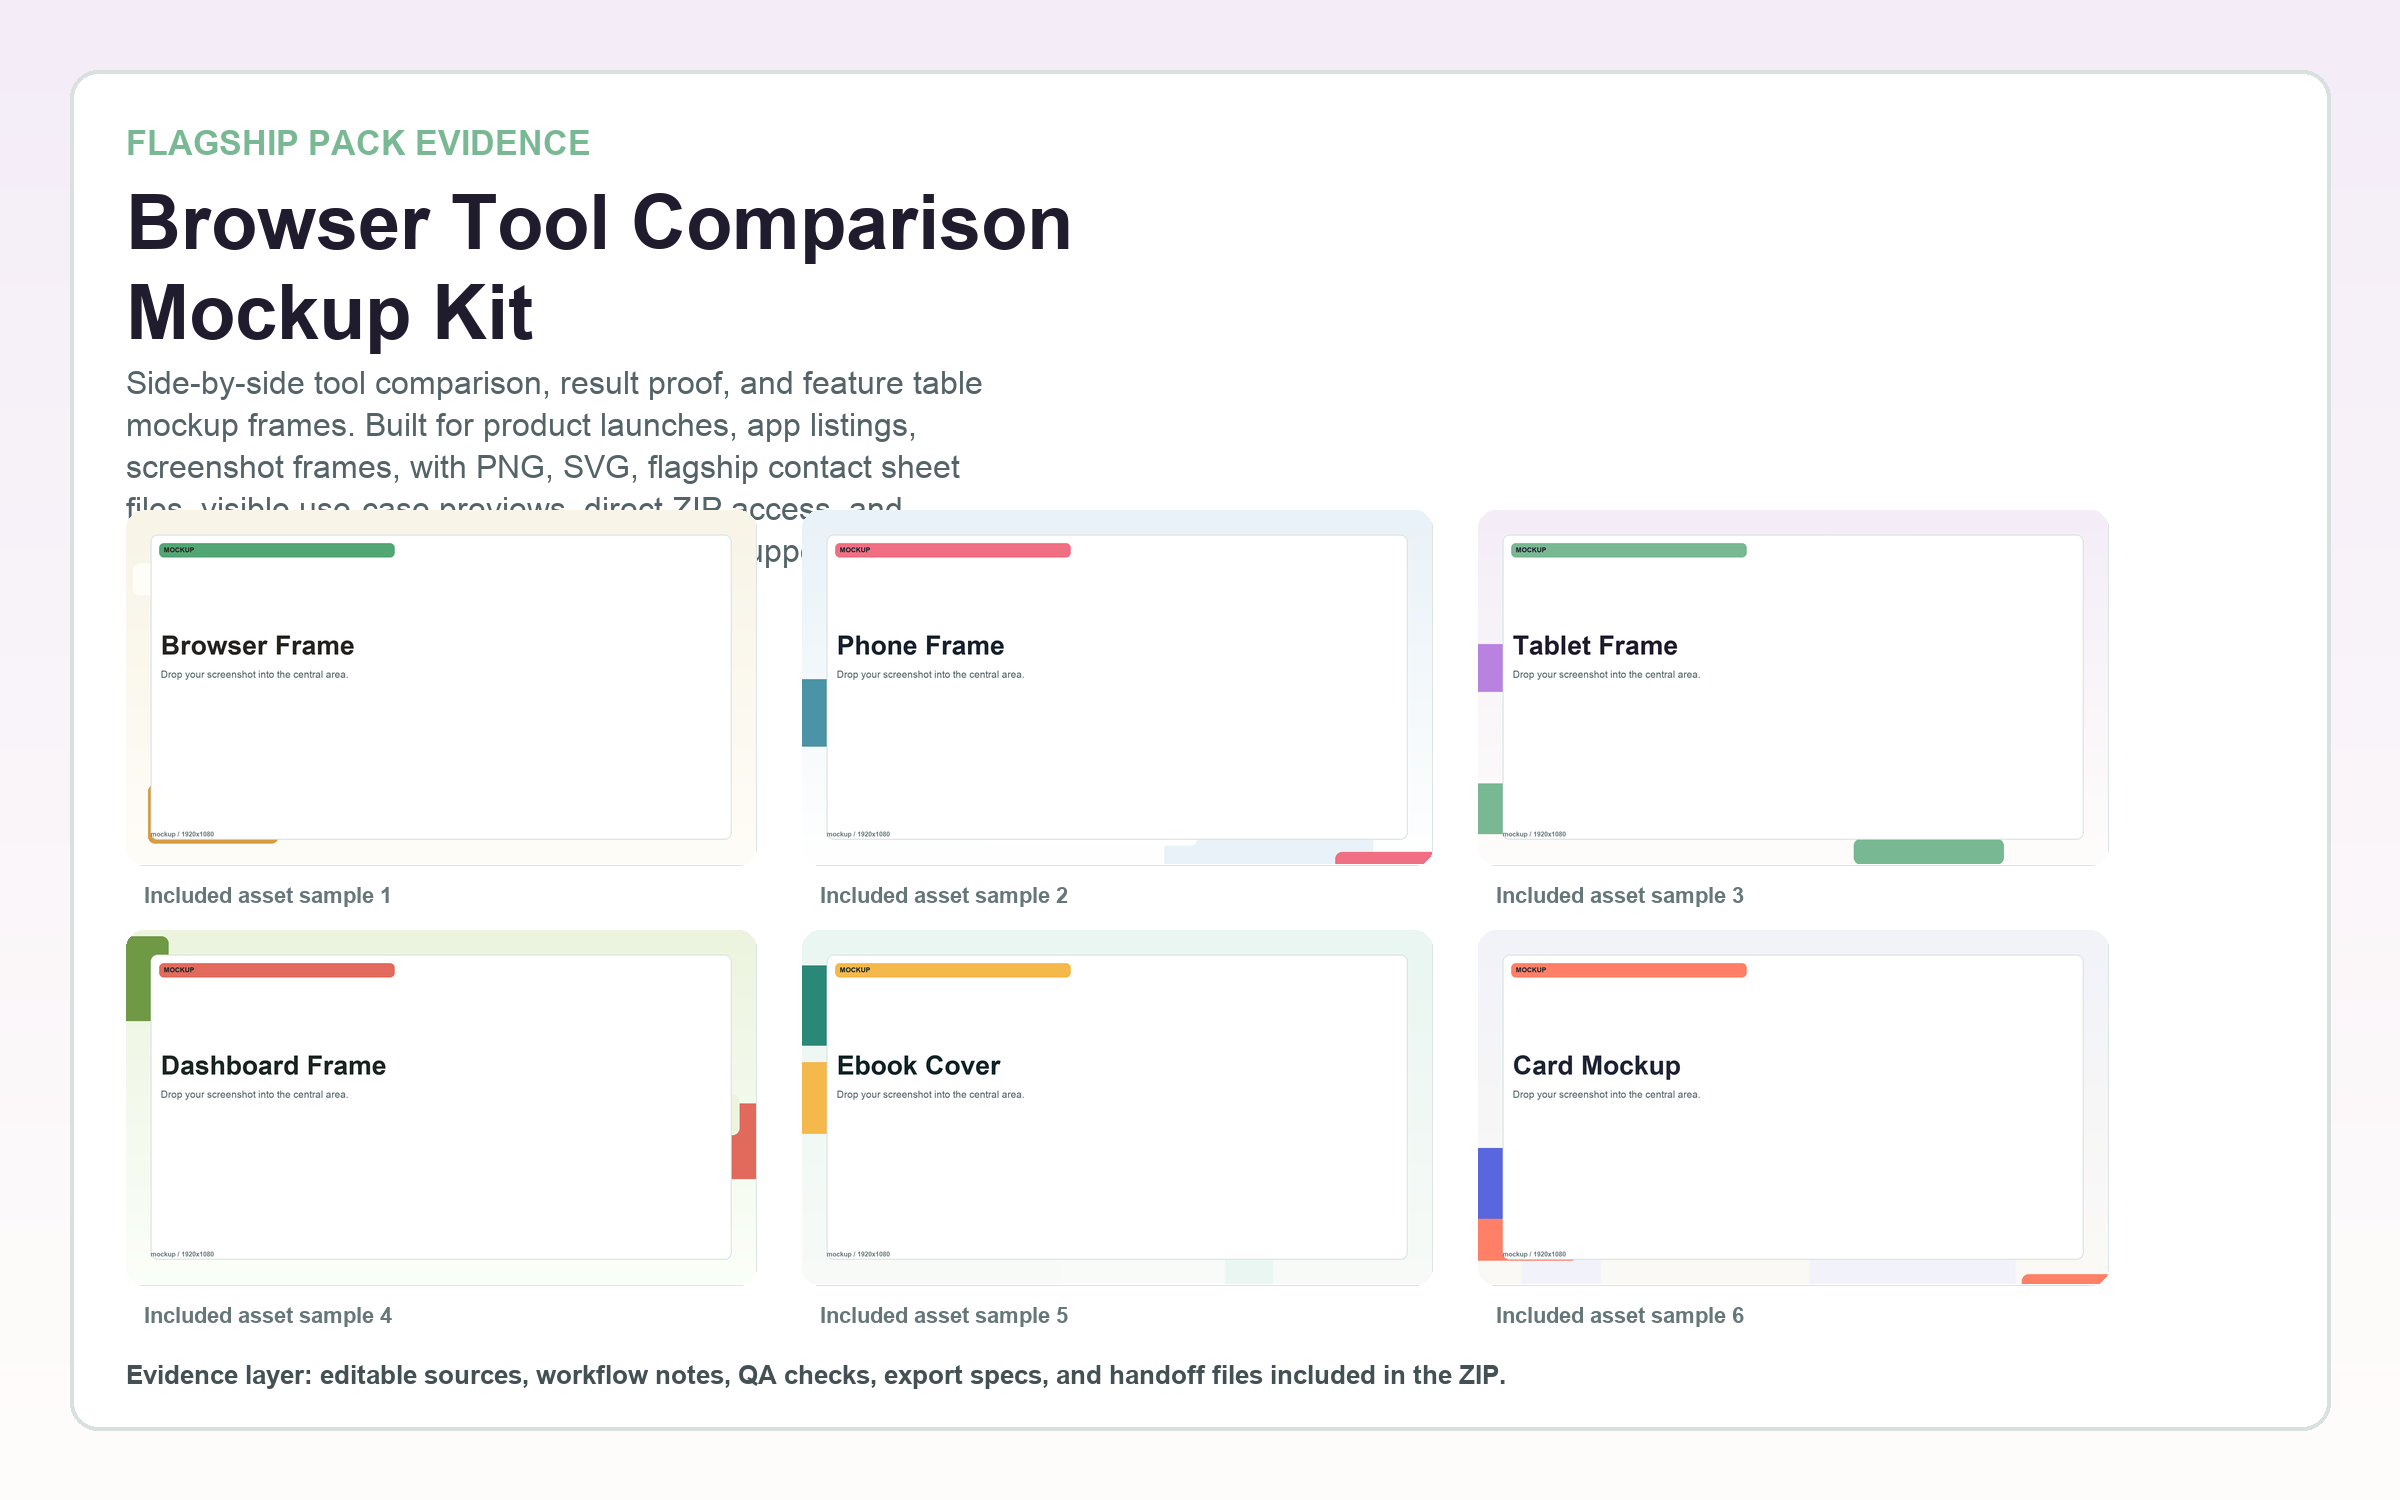Click the red MOCKUP bar in Dashboard Frame
The height and width of the screenshot is (1500, 2400).
coord(277,970)
